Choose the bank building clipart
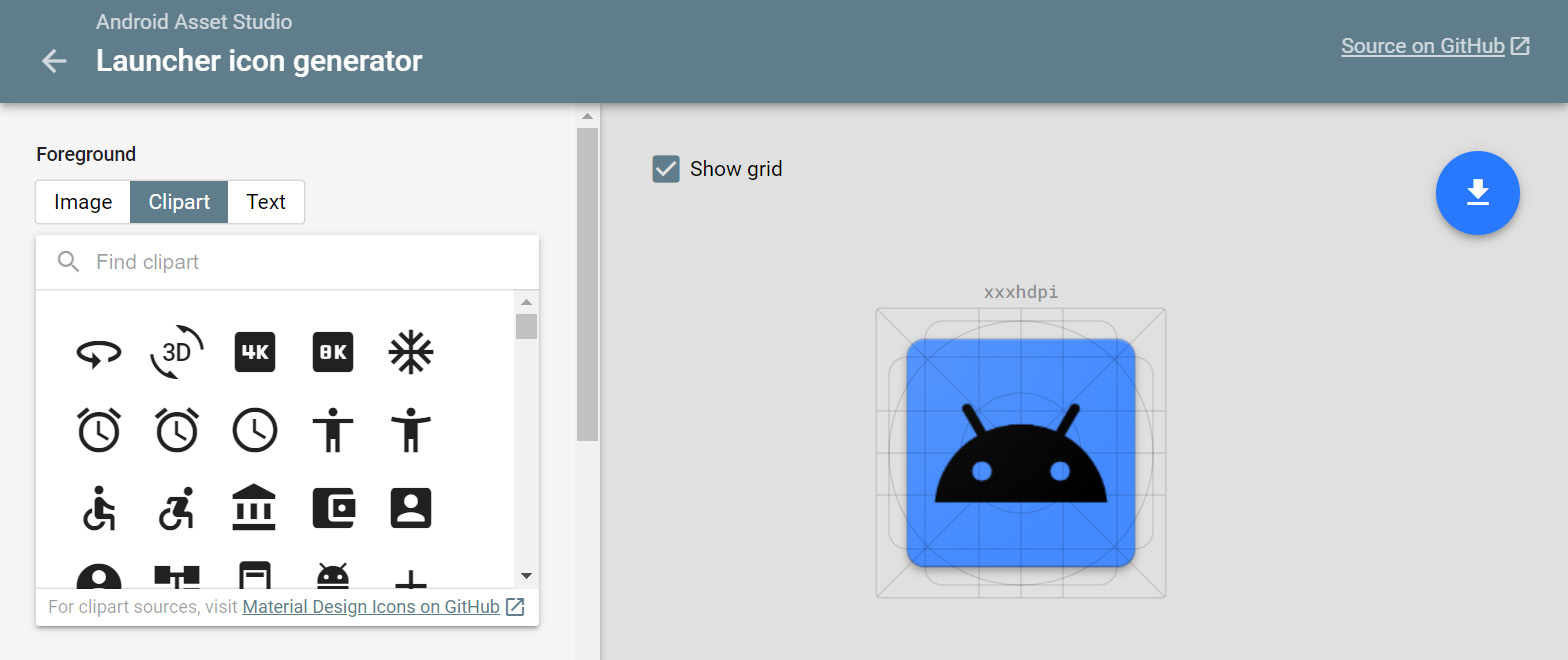The height and width of the screenshot is (660, 1568). pyautogui.click(x=255, y=508)
